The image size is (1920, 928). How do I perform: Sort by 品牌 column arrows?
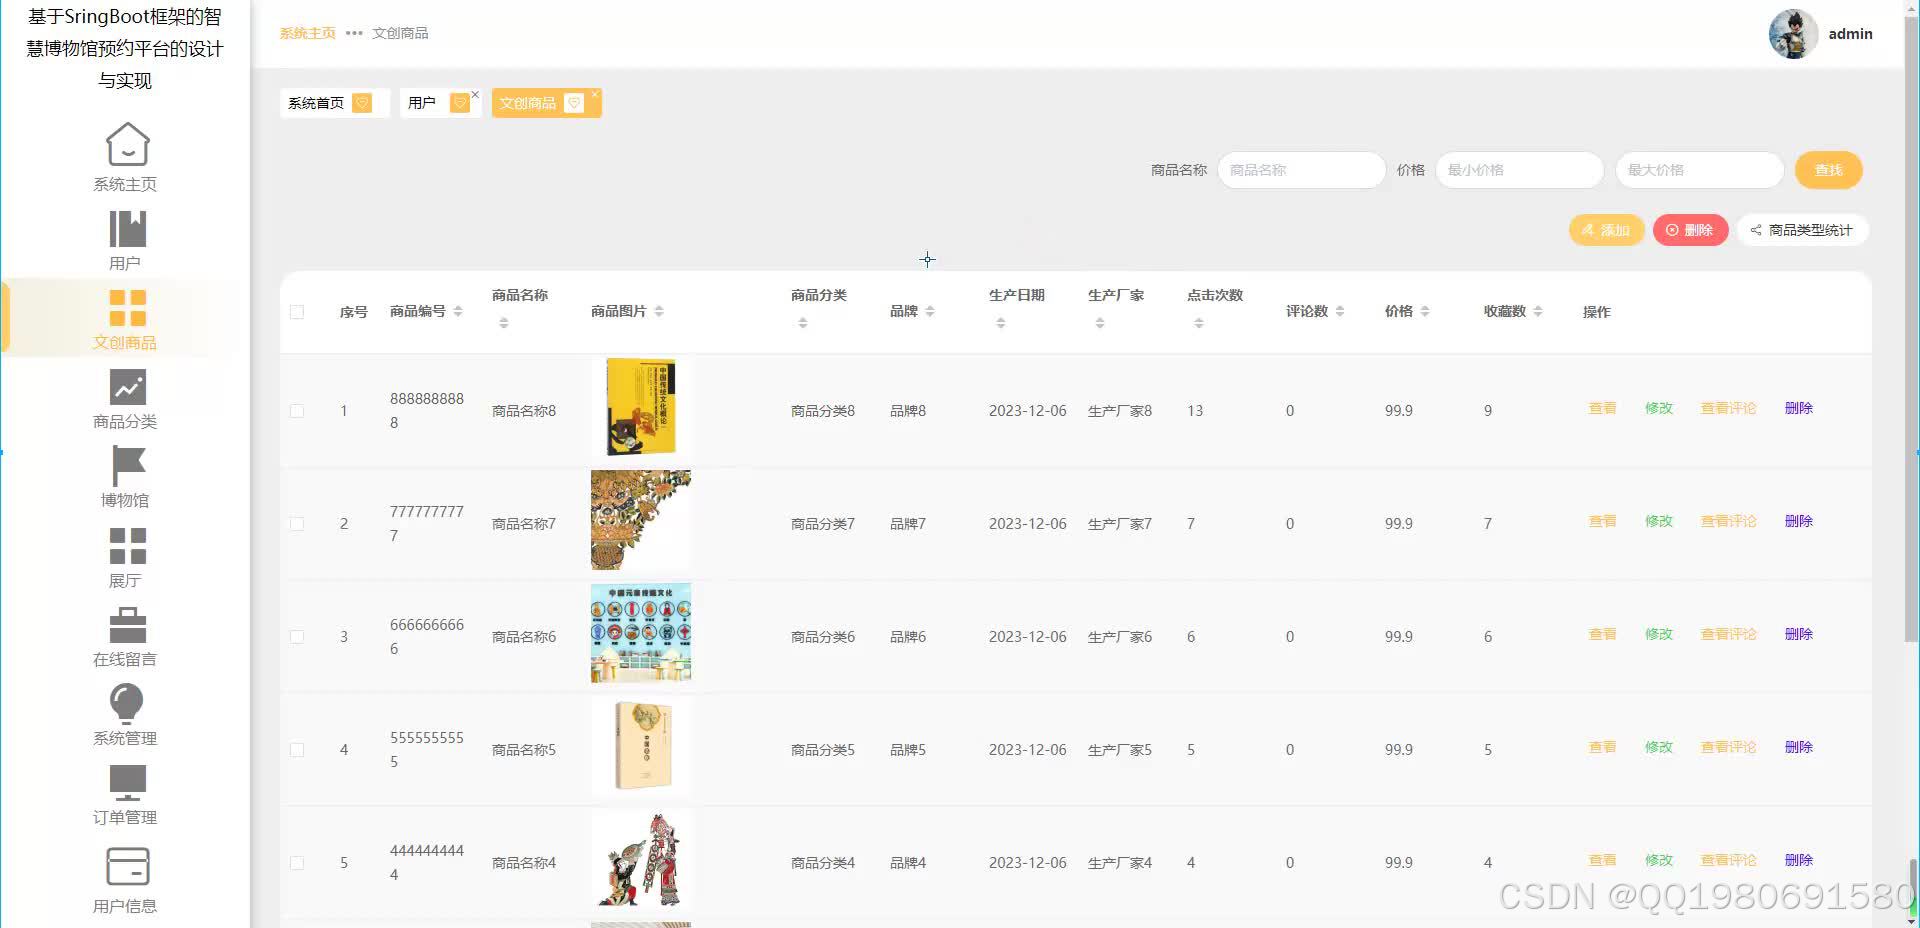click(x=930, y=311)
